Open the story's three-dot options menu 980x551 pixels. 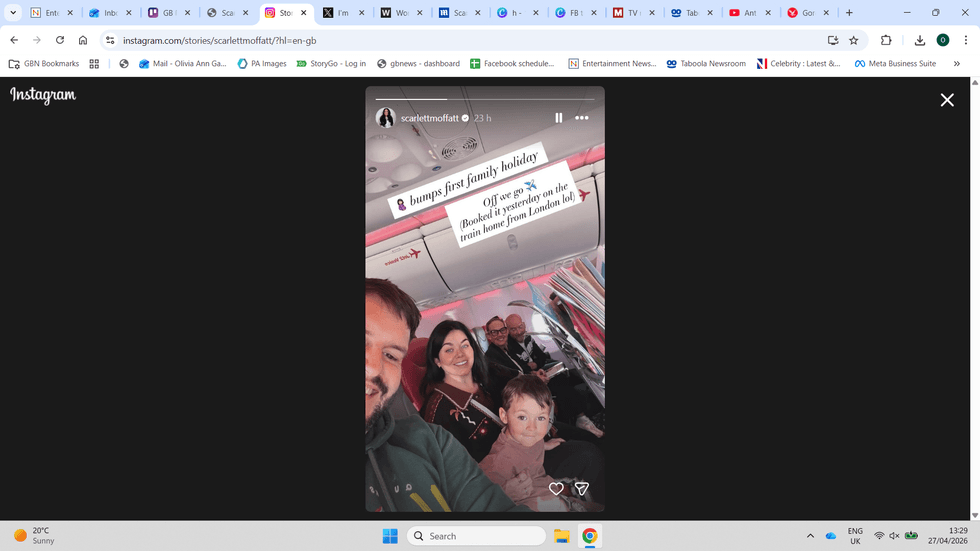[x=582, y=118]
